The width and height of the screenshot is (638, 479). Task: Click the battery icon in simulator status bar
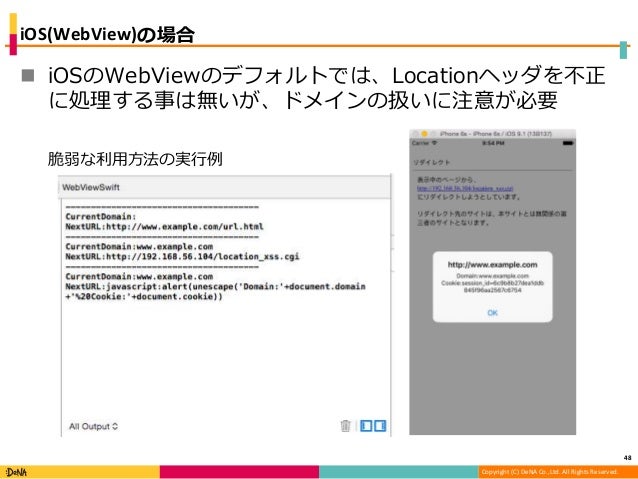point(568,143)
